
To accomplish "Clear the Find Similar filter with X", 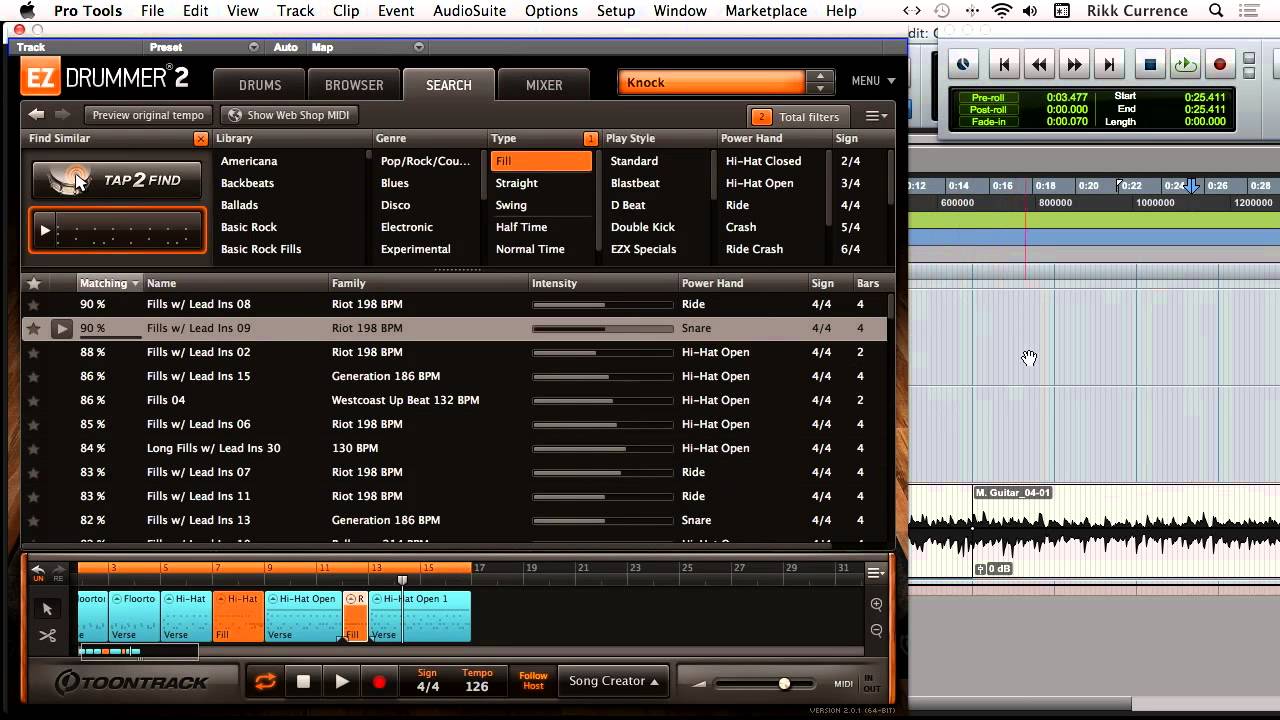I will pos(201,139).
